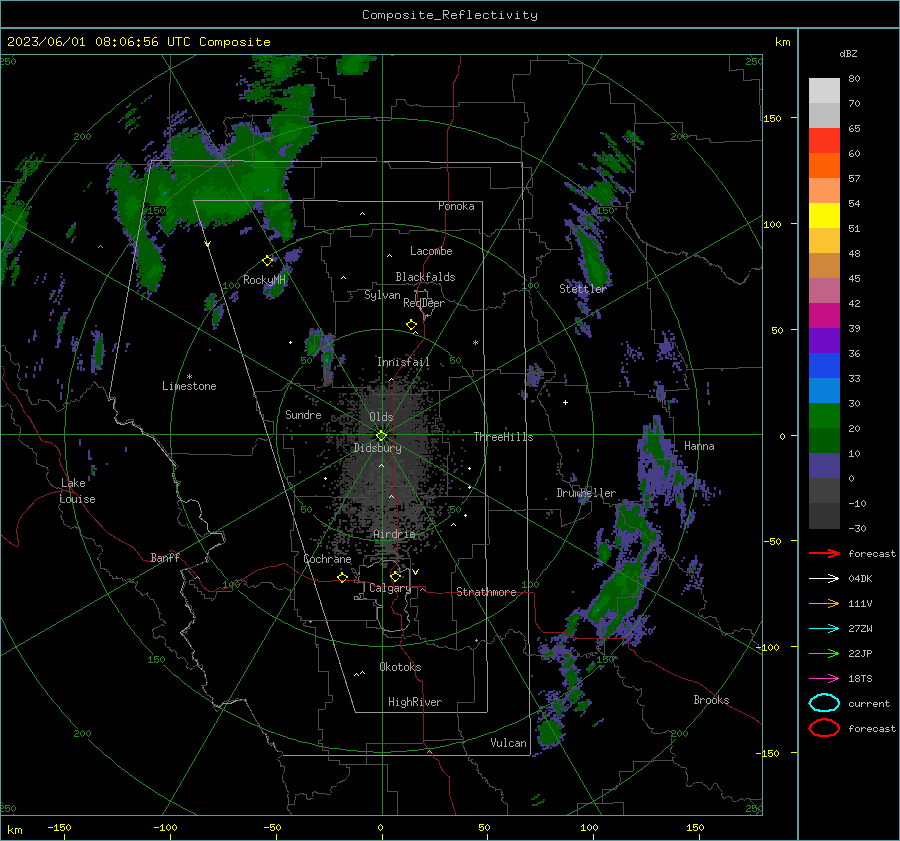Click the Sundre town label

303,415
